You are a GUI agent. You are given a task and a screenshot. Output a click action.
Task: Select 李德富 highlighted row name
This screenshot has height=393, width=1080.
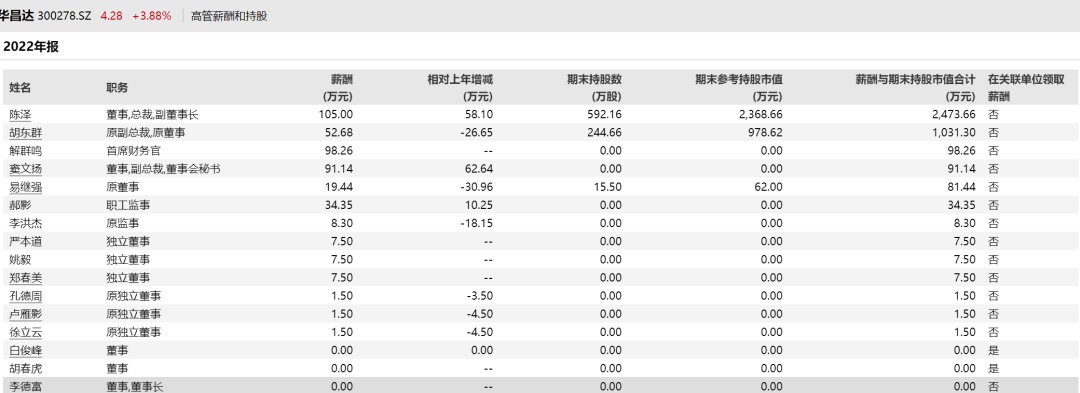pos(25,387)
